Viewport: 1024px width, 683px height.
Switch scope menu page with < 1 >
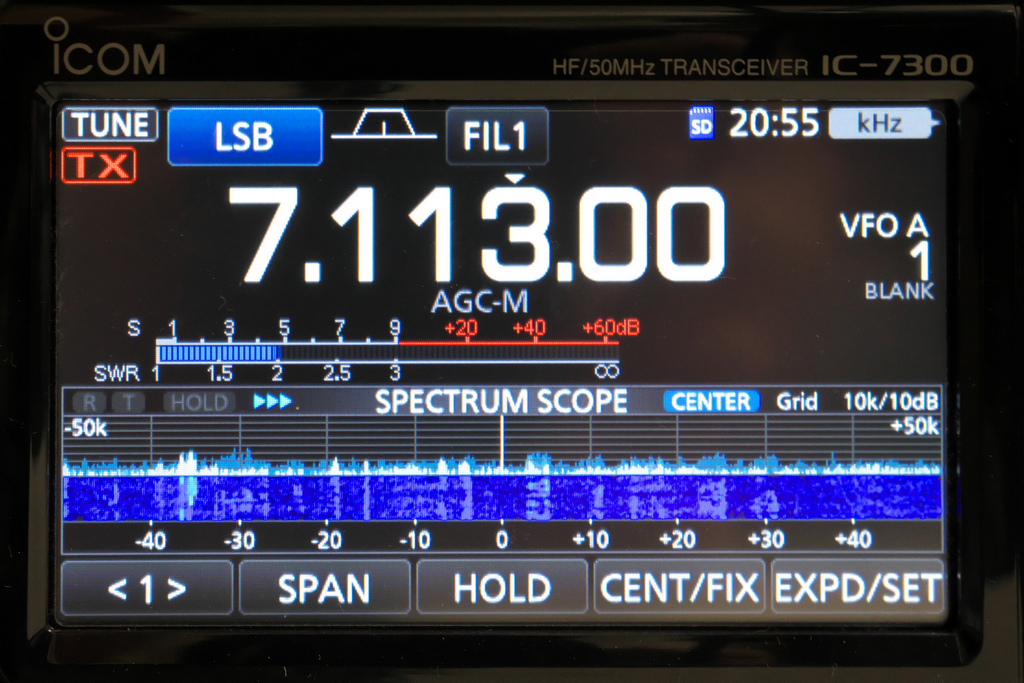click(x=147, y=588)
